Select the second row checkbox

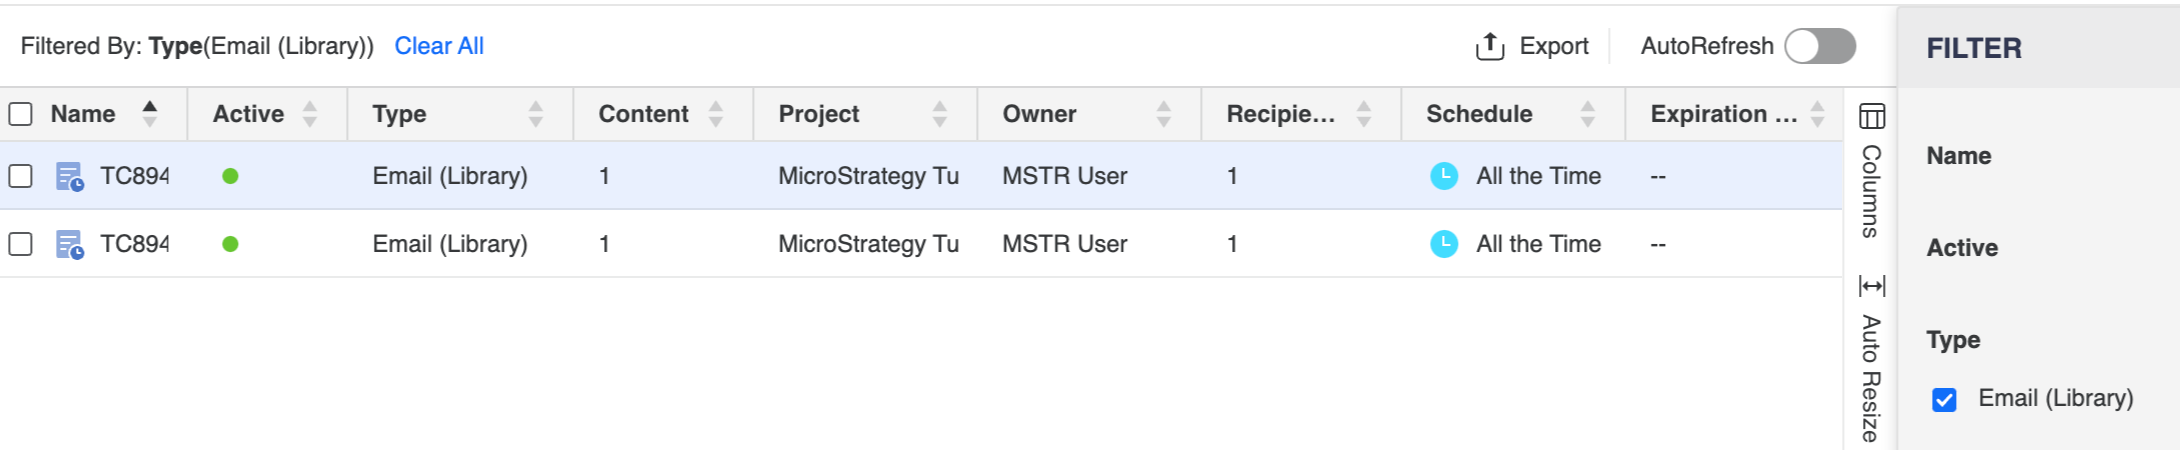(21, 244)
